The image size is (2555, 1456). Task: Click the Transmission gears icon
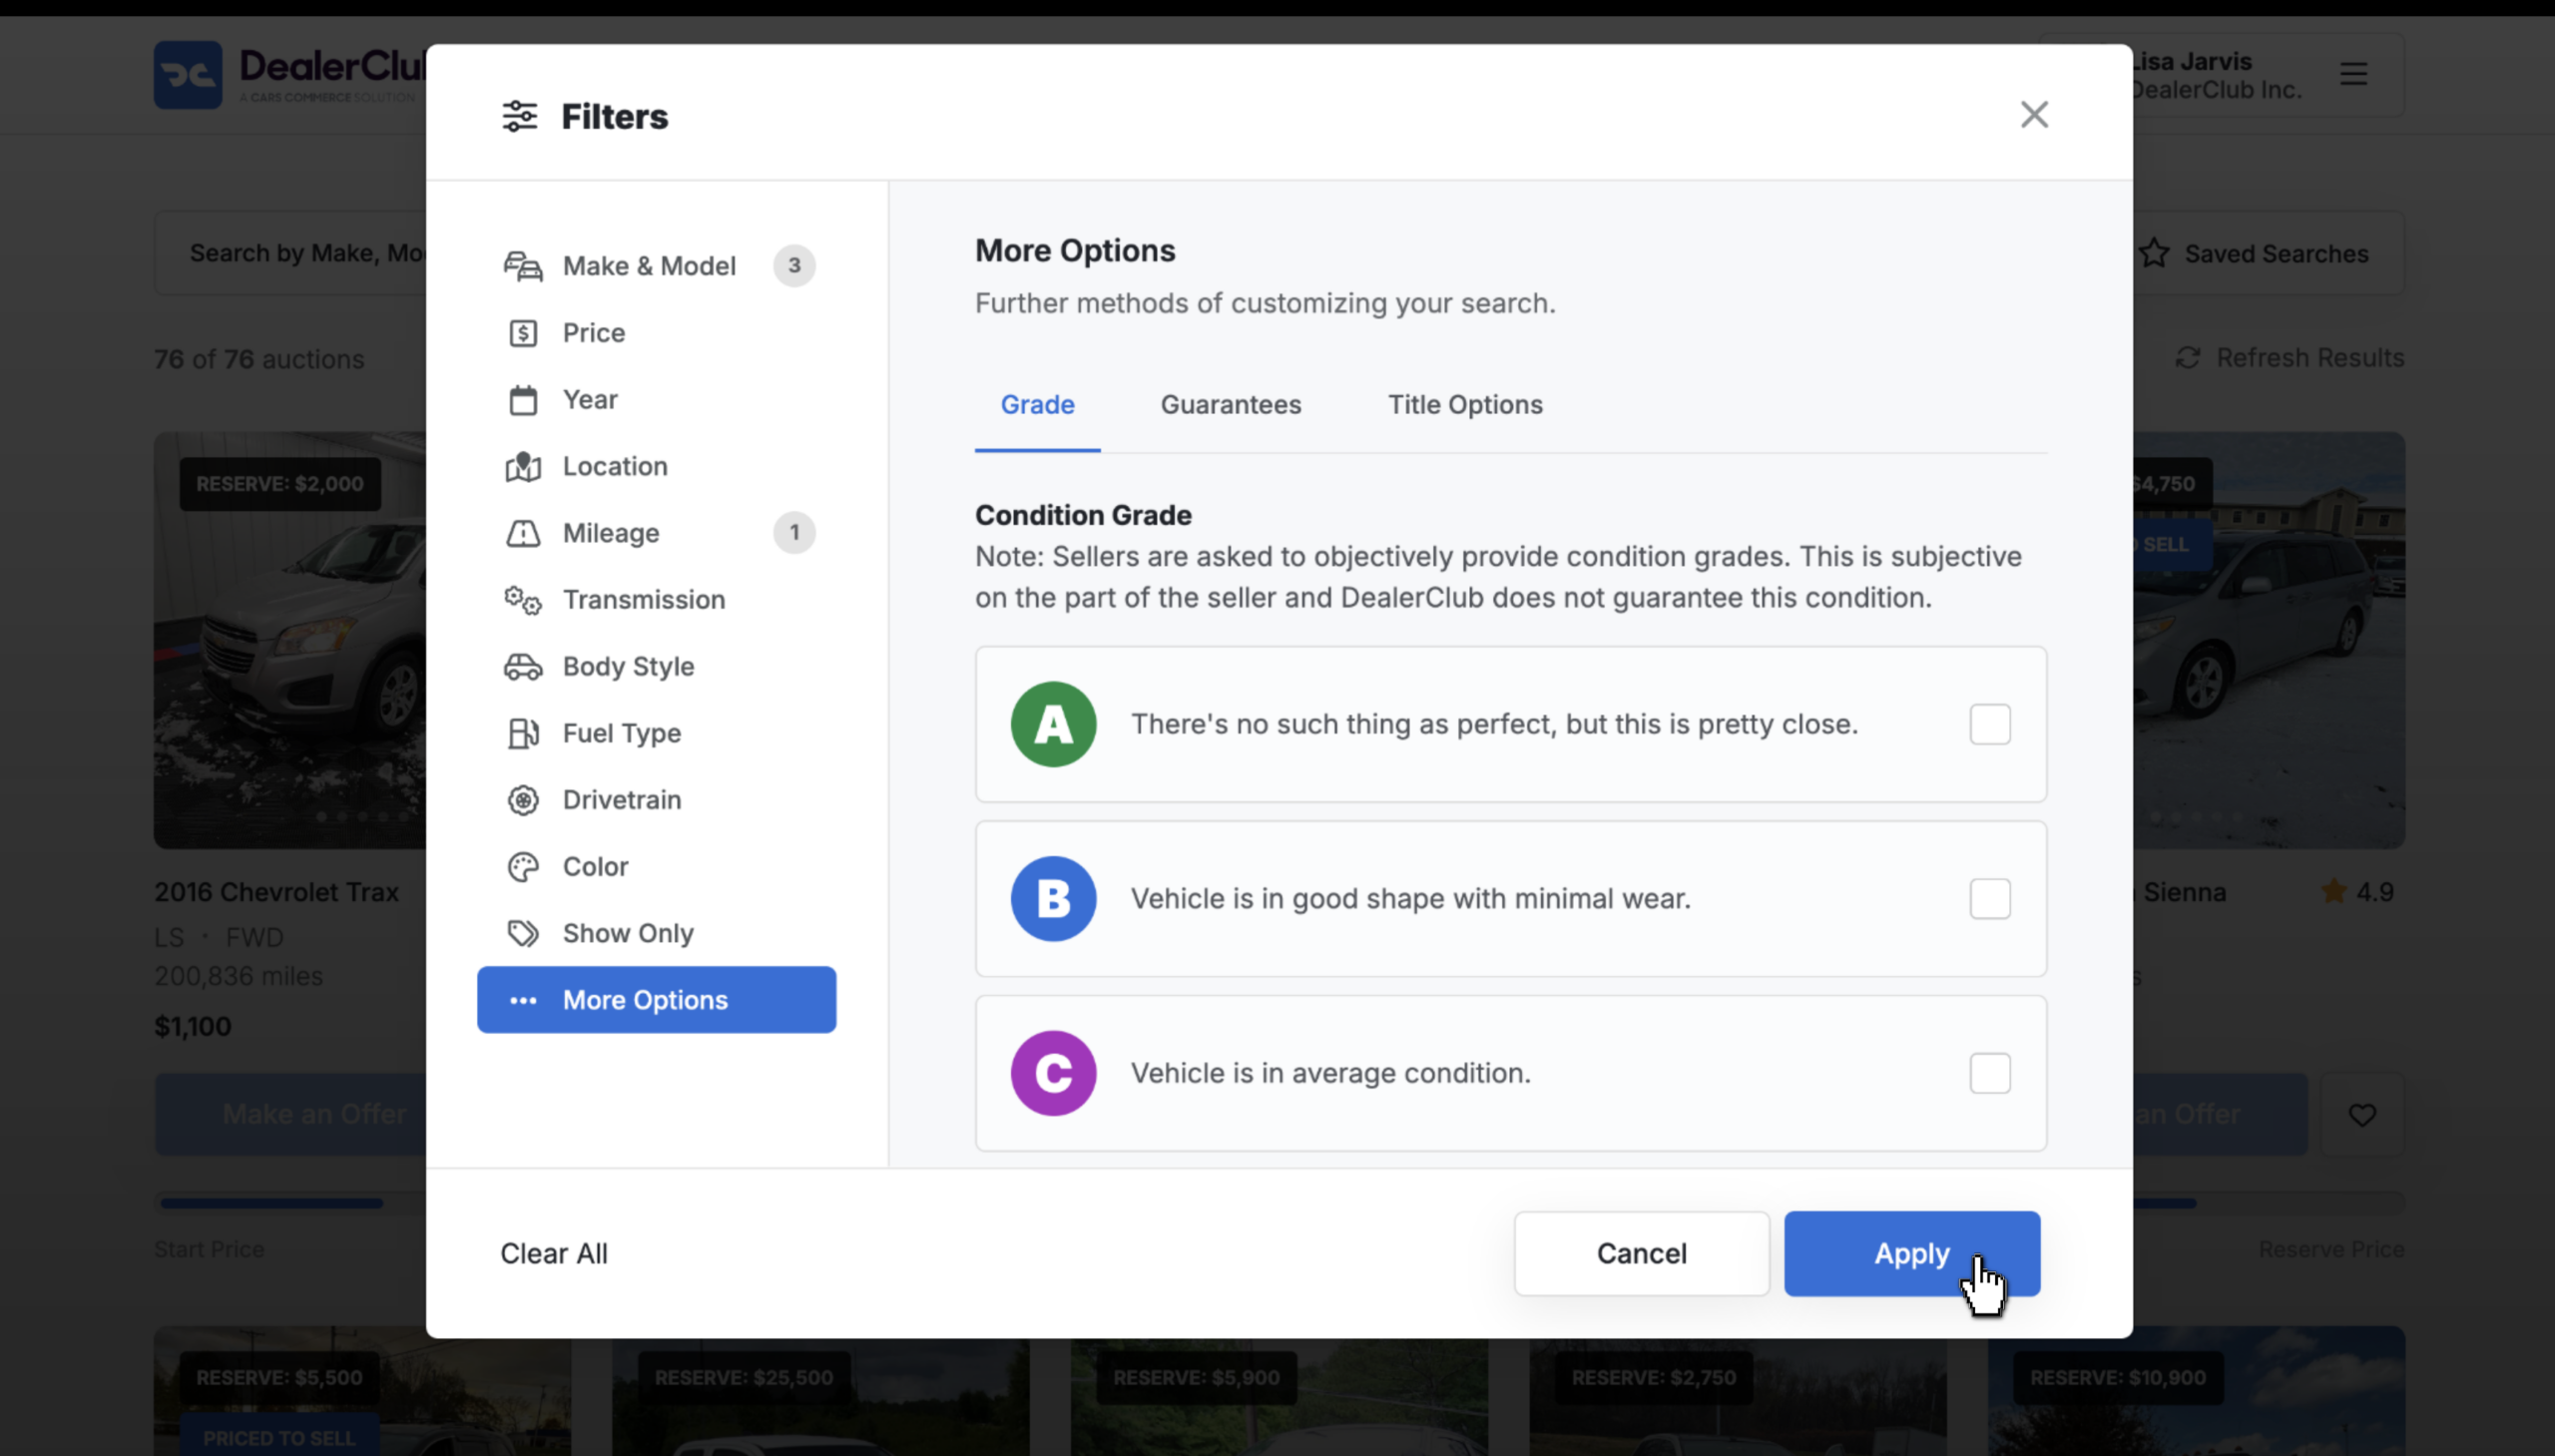[523, 600]
